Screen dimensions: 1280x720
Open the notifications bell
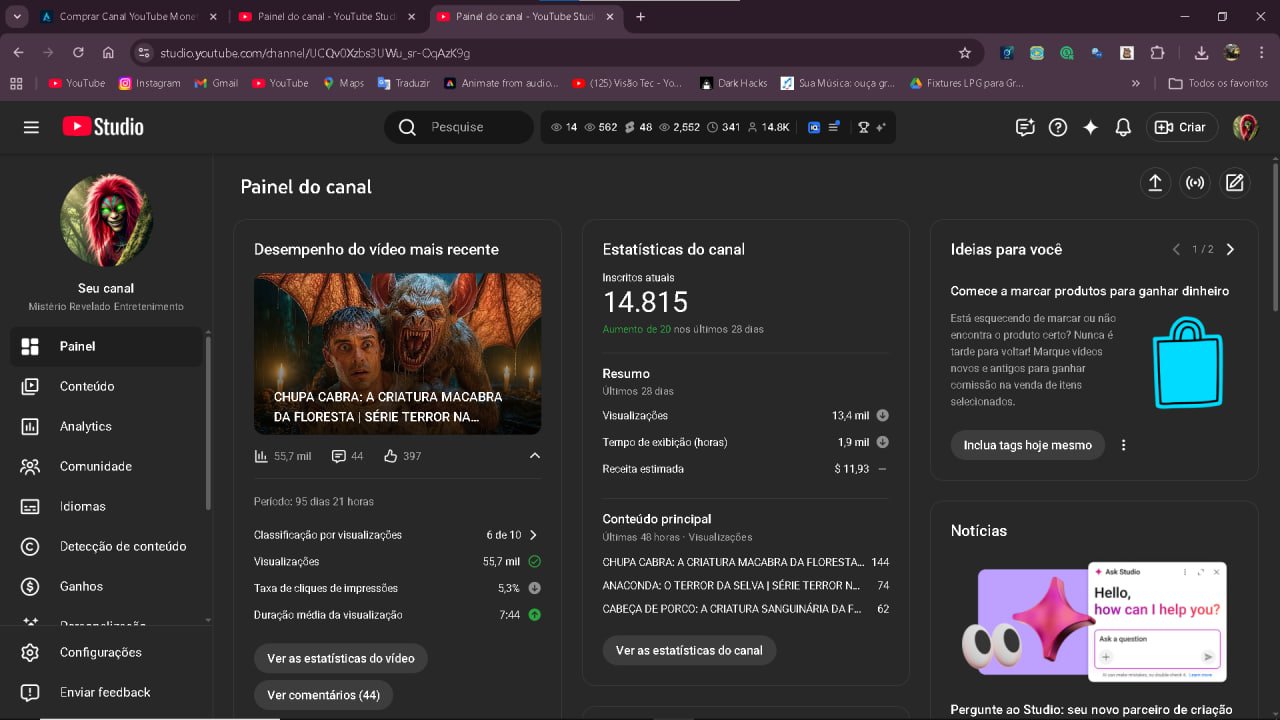pyautogui.click(x=1123, y=127)
